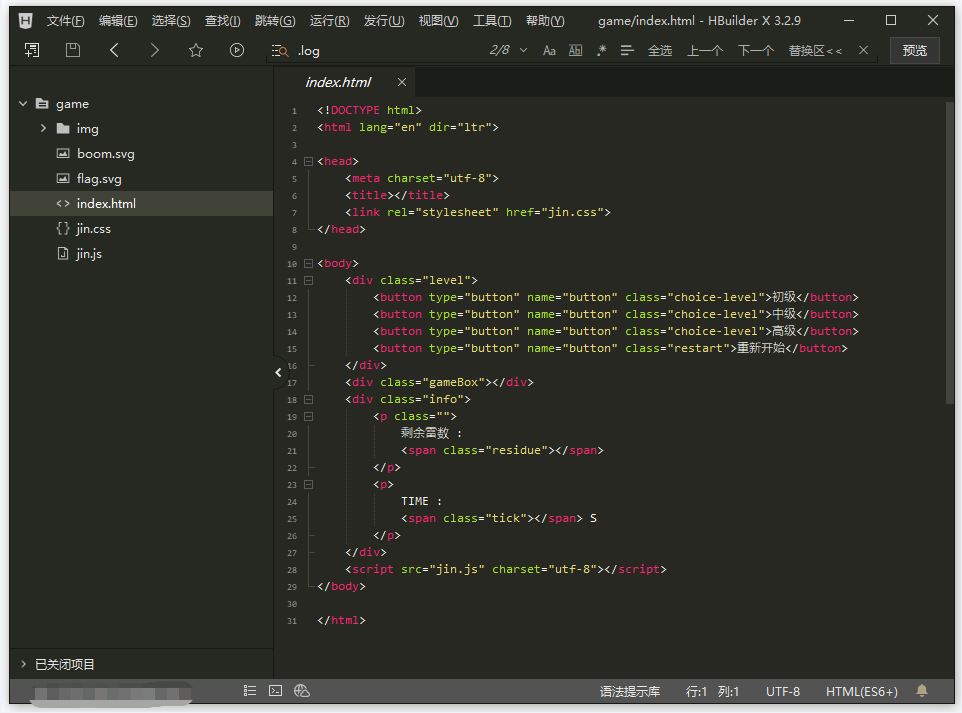Open the 工具(T) menu
The image size is (962, 713).
point(491,21)
